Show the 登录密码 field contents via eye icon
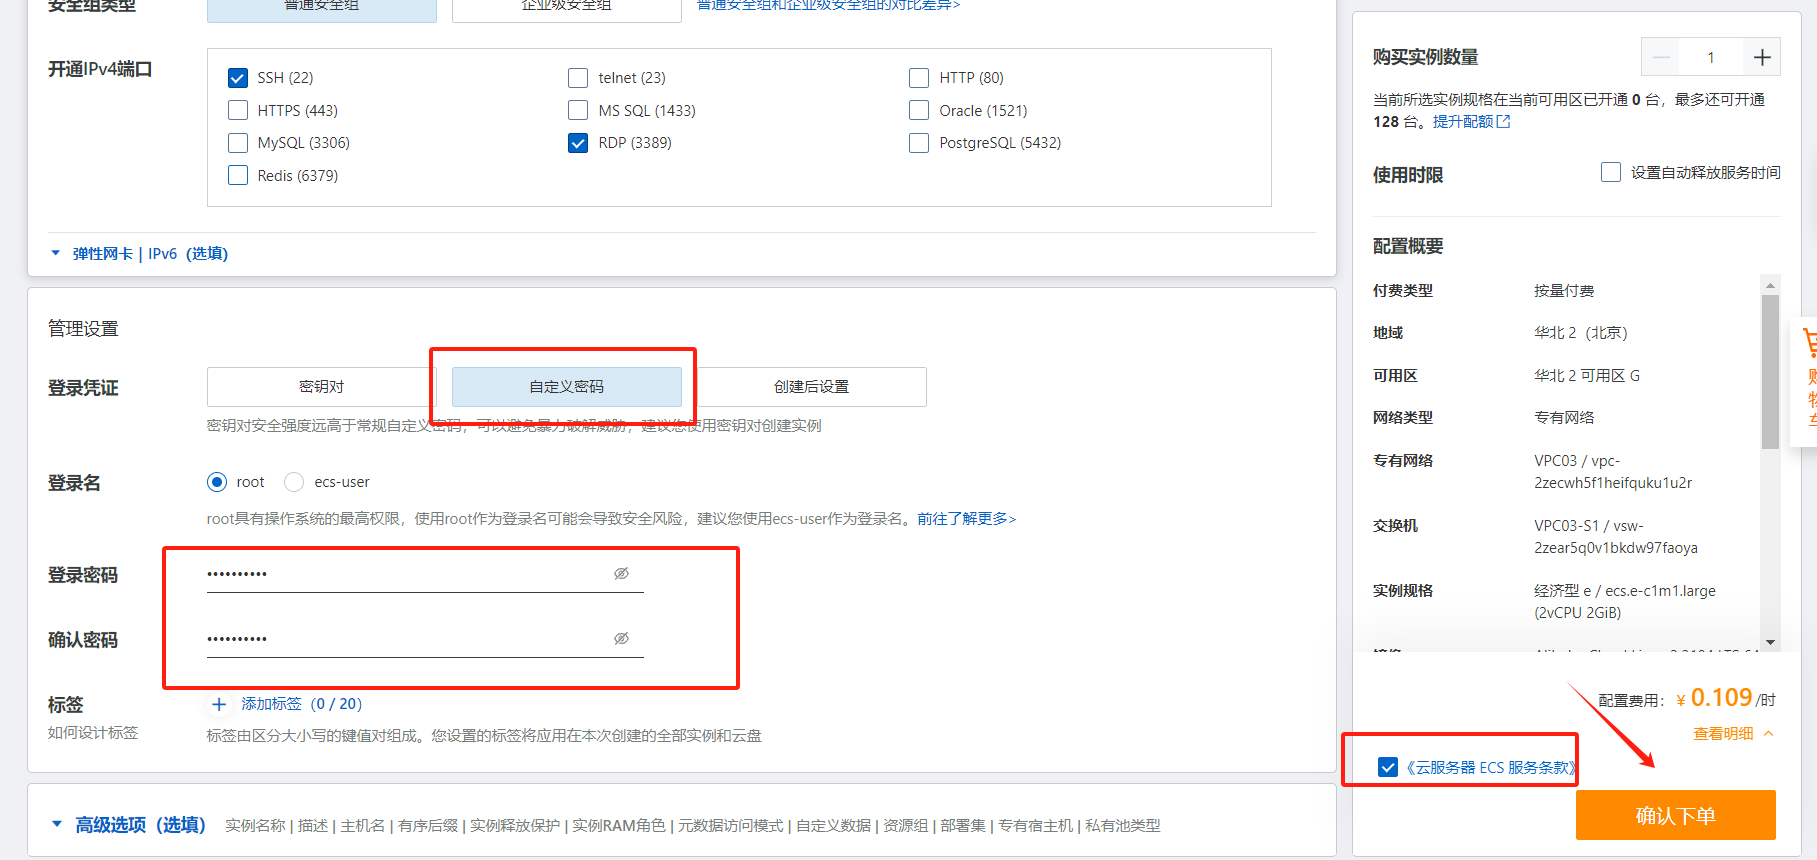 click(x=621, y=573)
